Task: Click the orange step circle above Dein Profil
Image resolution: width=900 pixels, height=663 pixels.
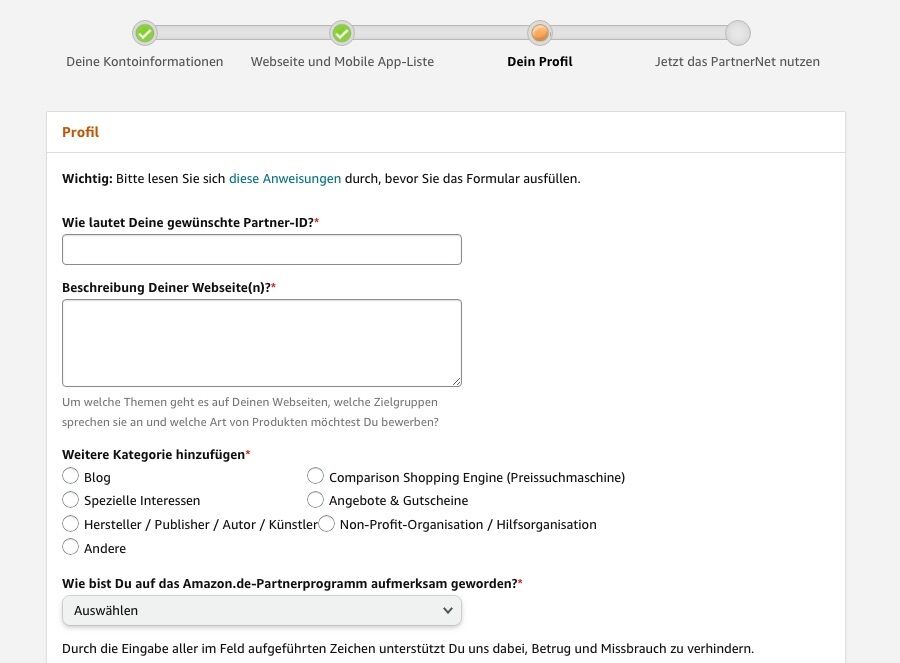Action: tap(540, 34)
